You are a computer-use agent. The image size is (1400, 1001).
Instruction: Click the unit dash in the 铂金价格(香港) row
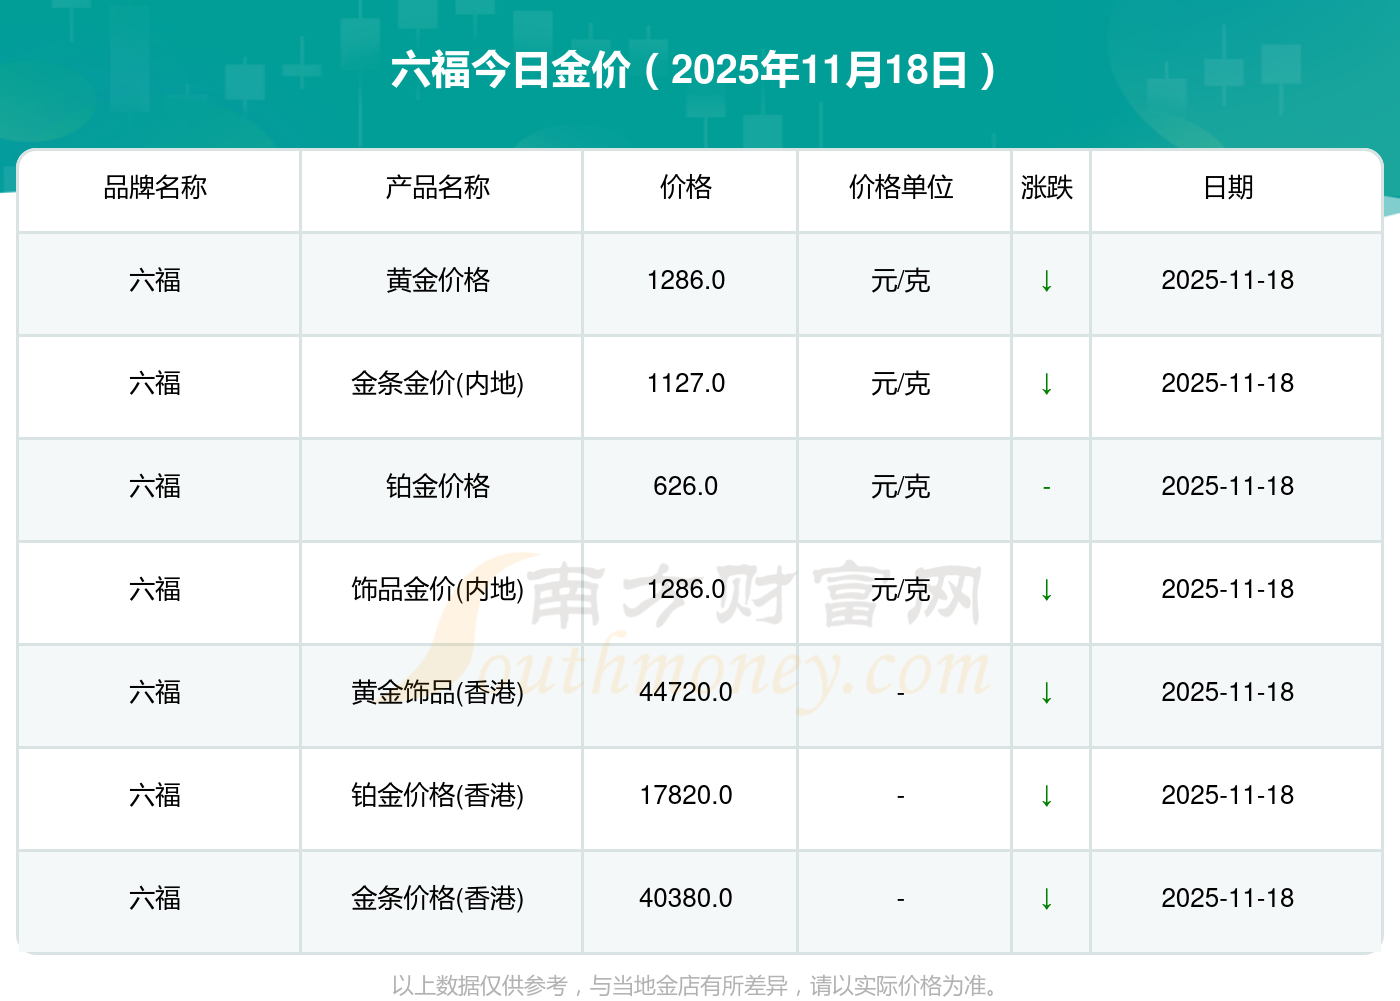[x=901, y=796]
